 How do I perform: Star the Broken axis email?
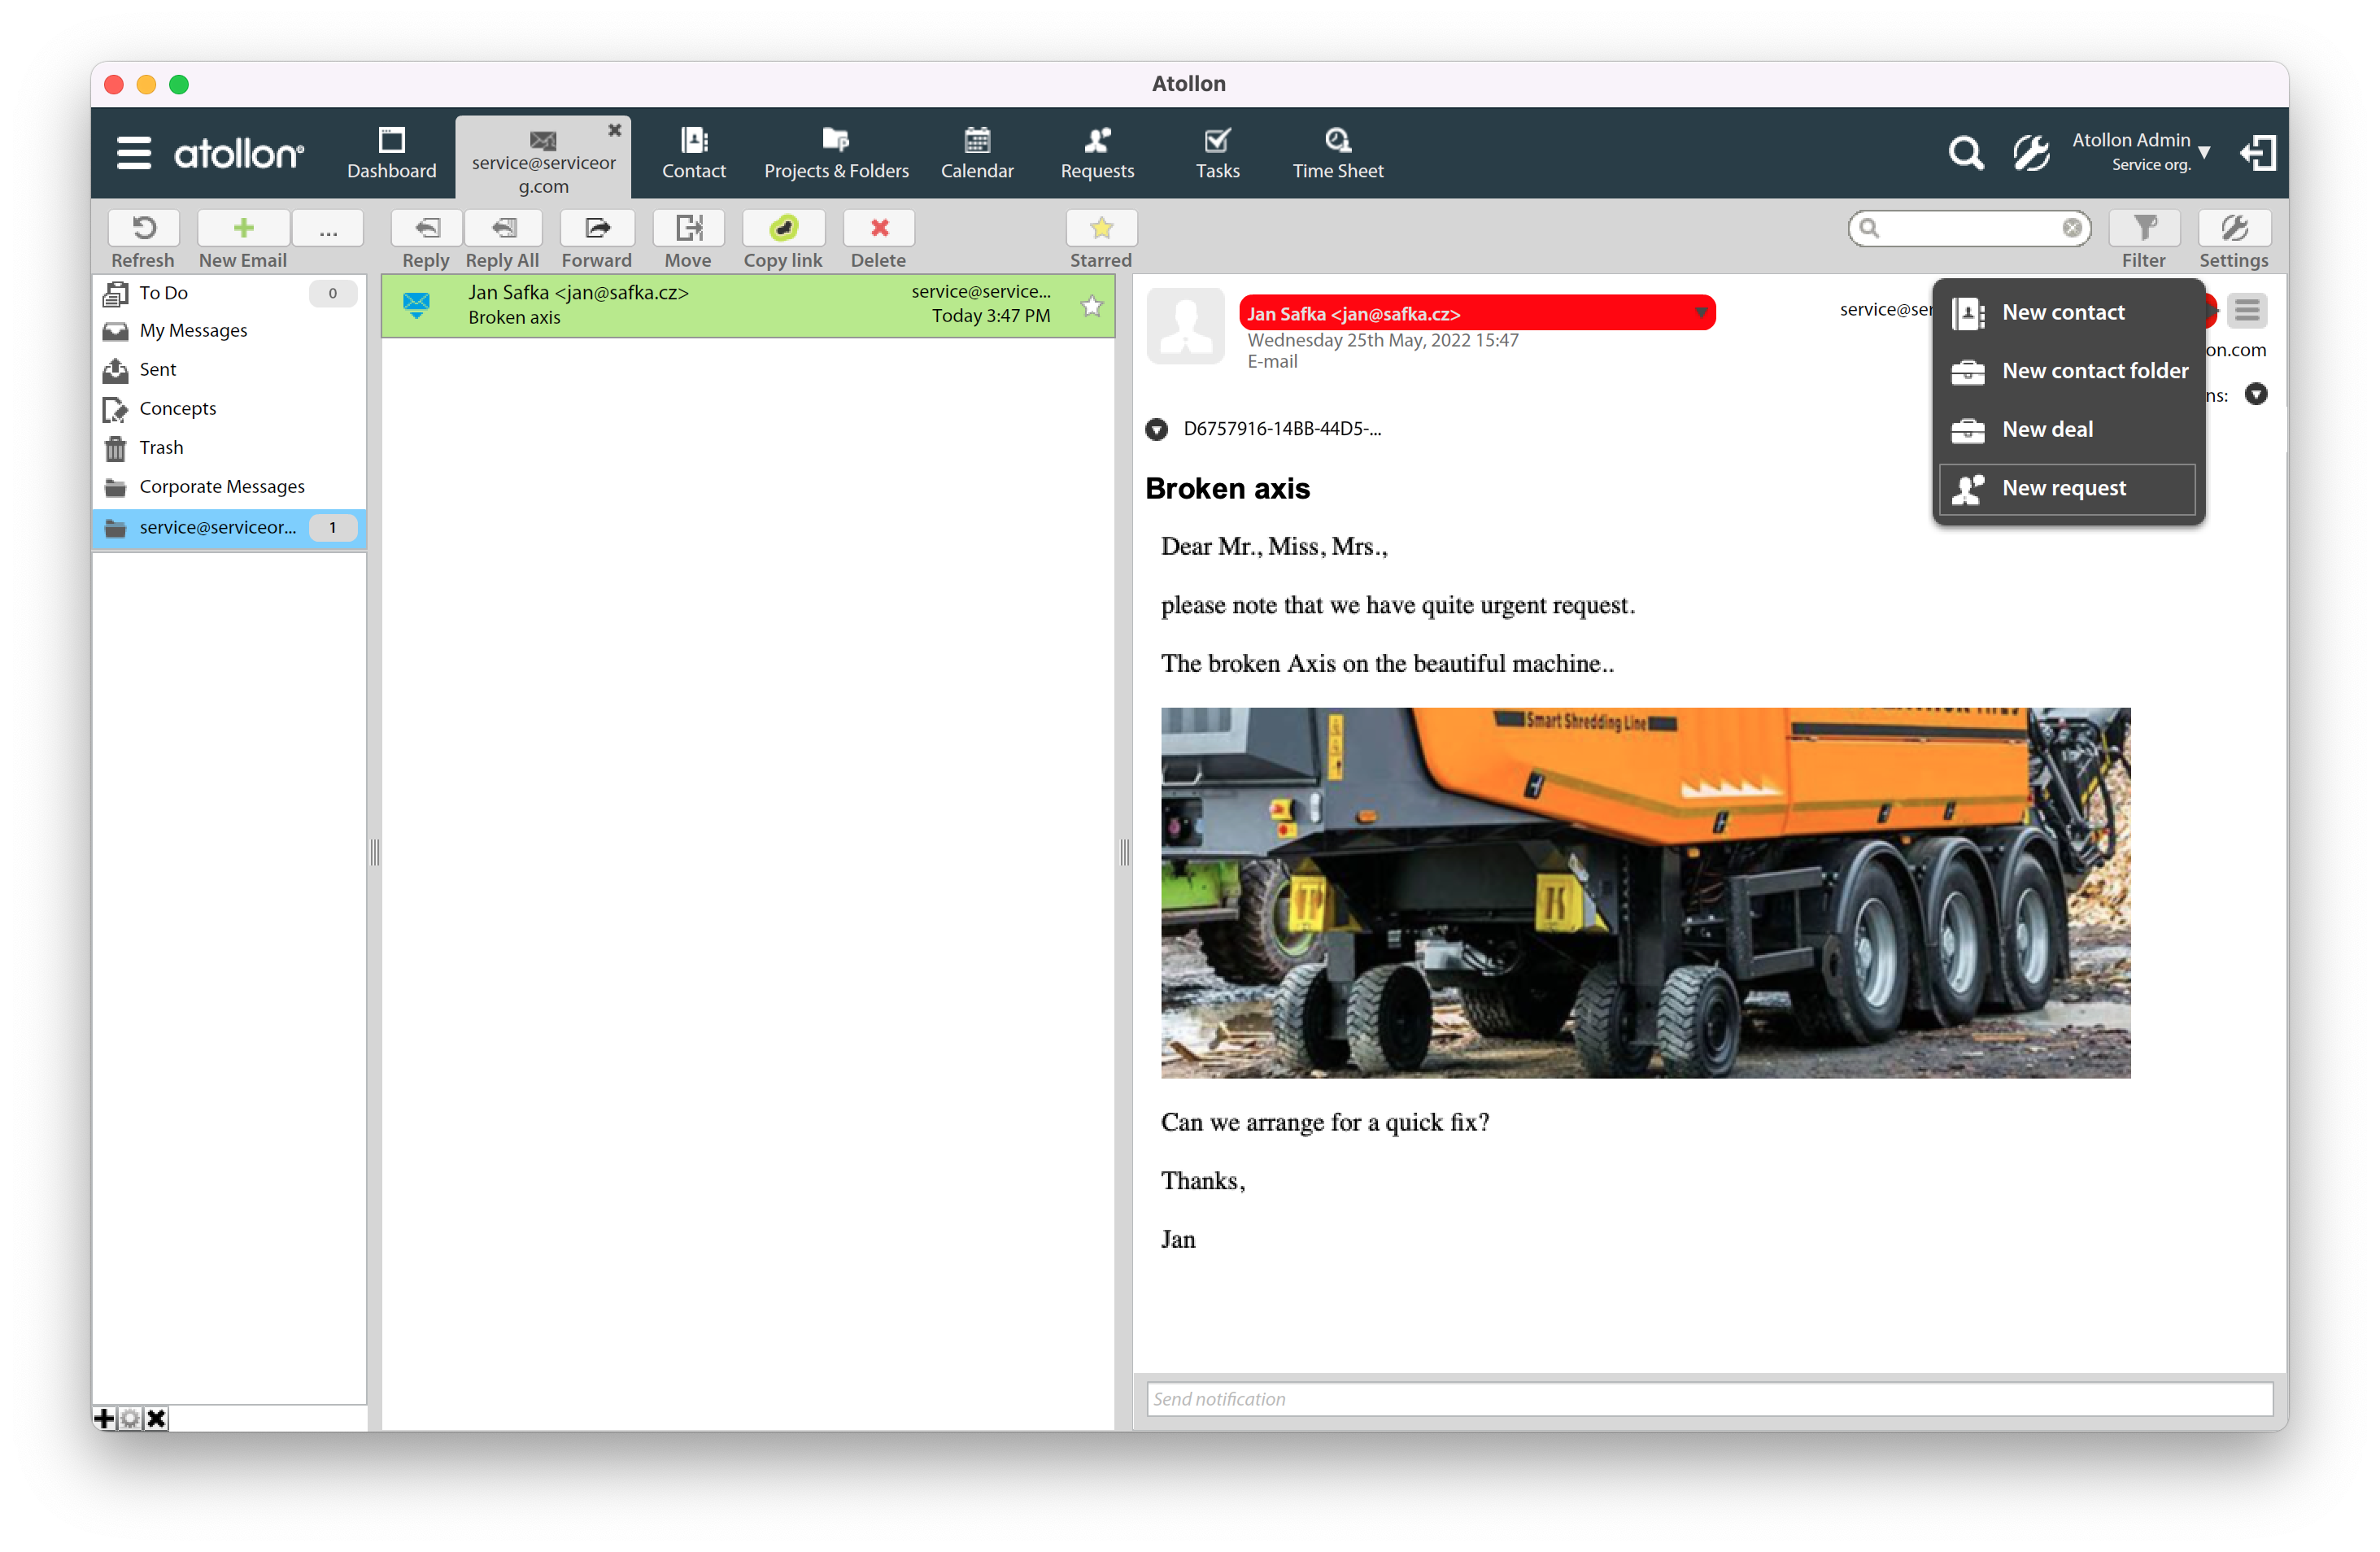coord(1091,306)
